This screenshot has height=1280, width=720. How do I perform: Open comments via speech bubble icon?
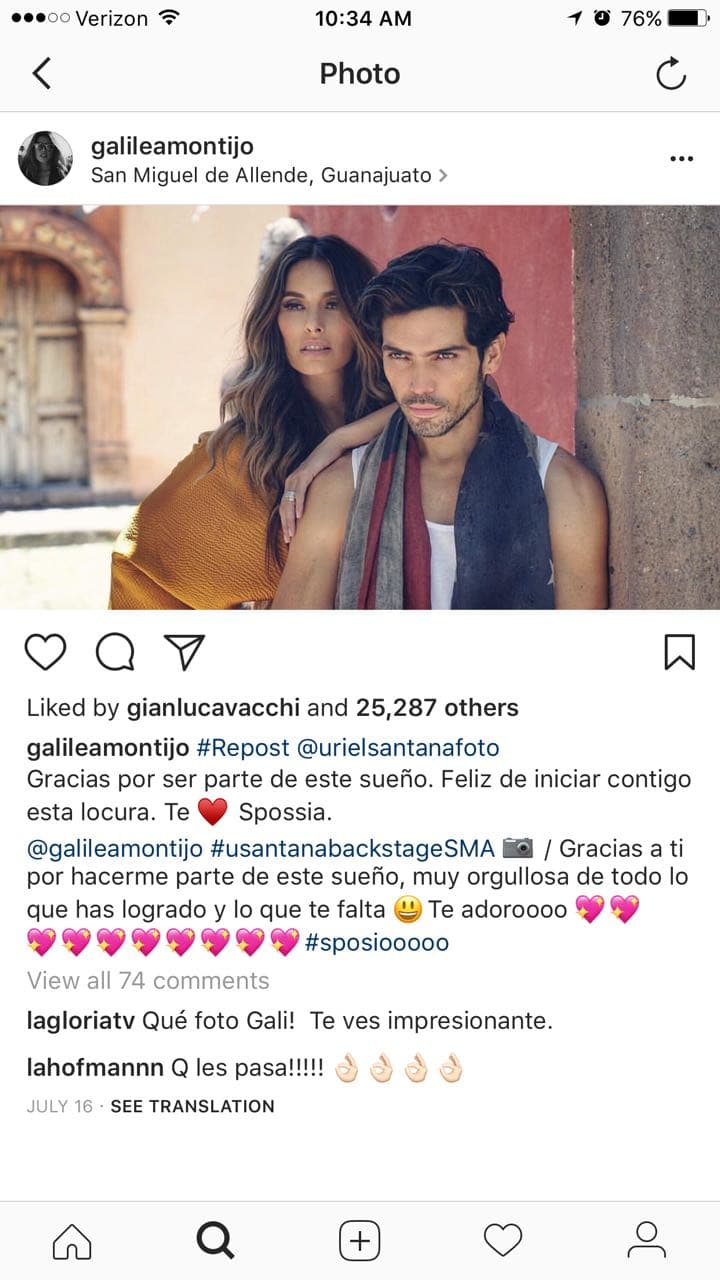click(115, 652)
